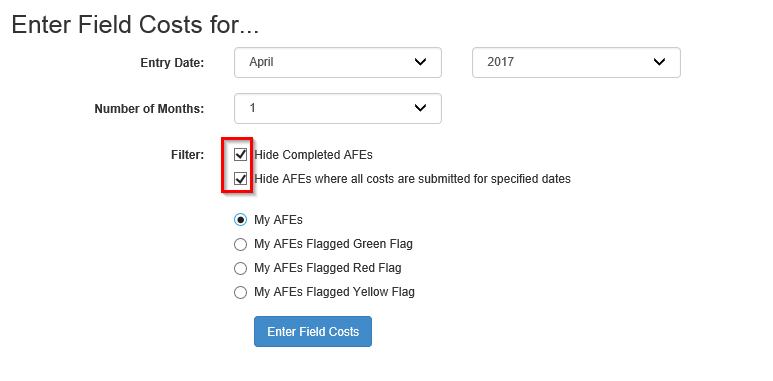773x381 pixels.
Task: Toggle checkbox for hiding AFEs with all costs submitted
Action: (x=241, y=178)
